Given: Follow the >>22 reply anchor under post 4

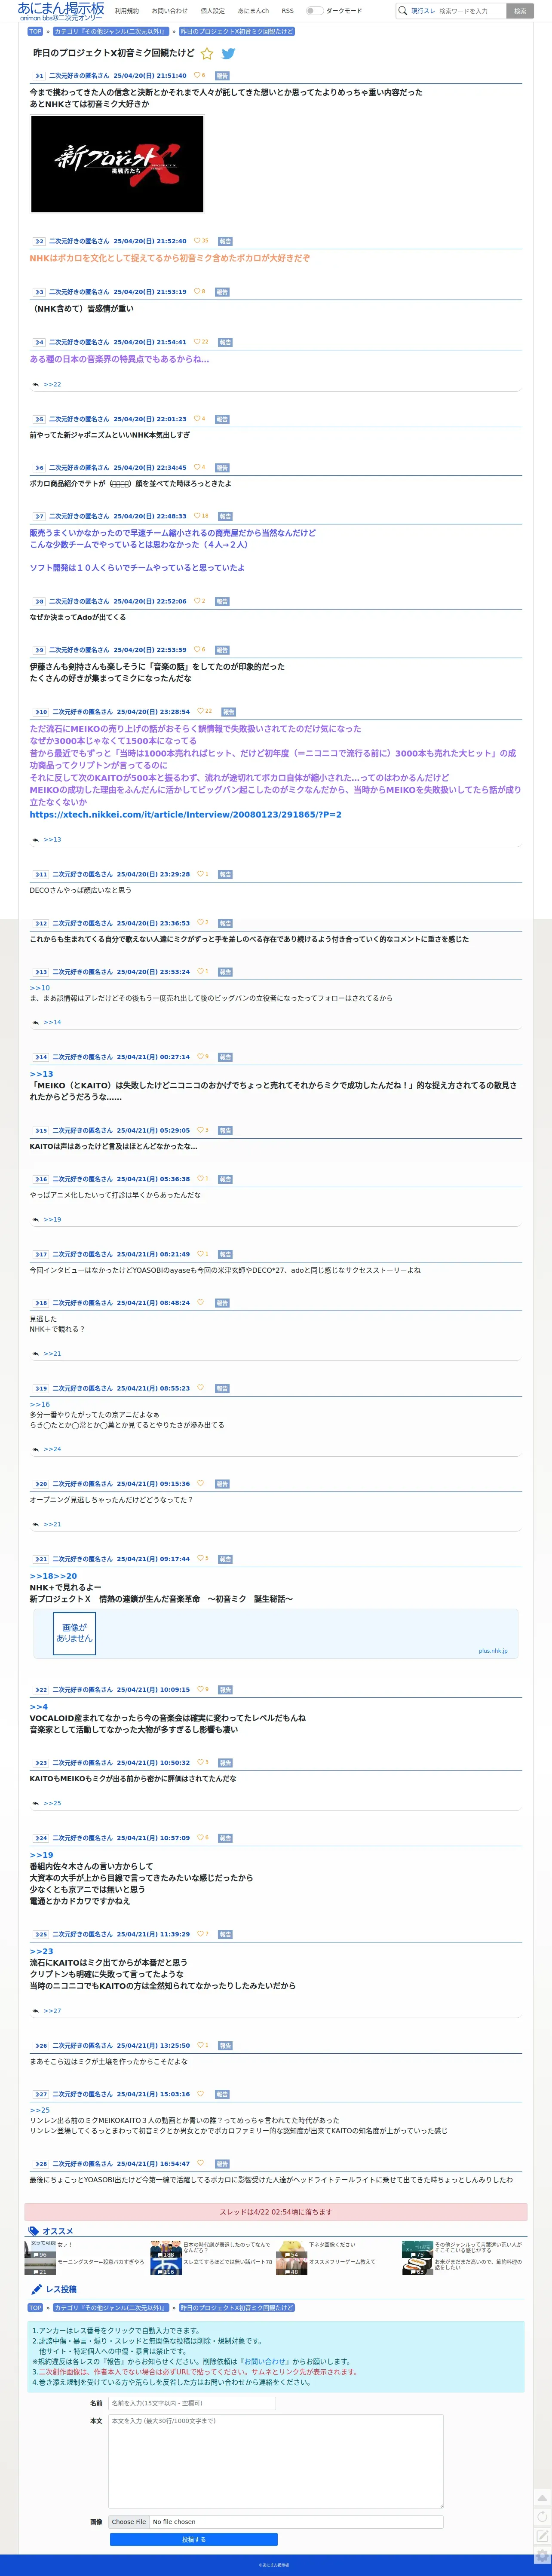Looking at the screenshot, I should (x=52, y=384).
